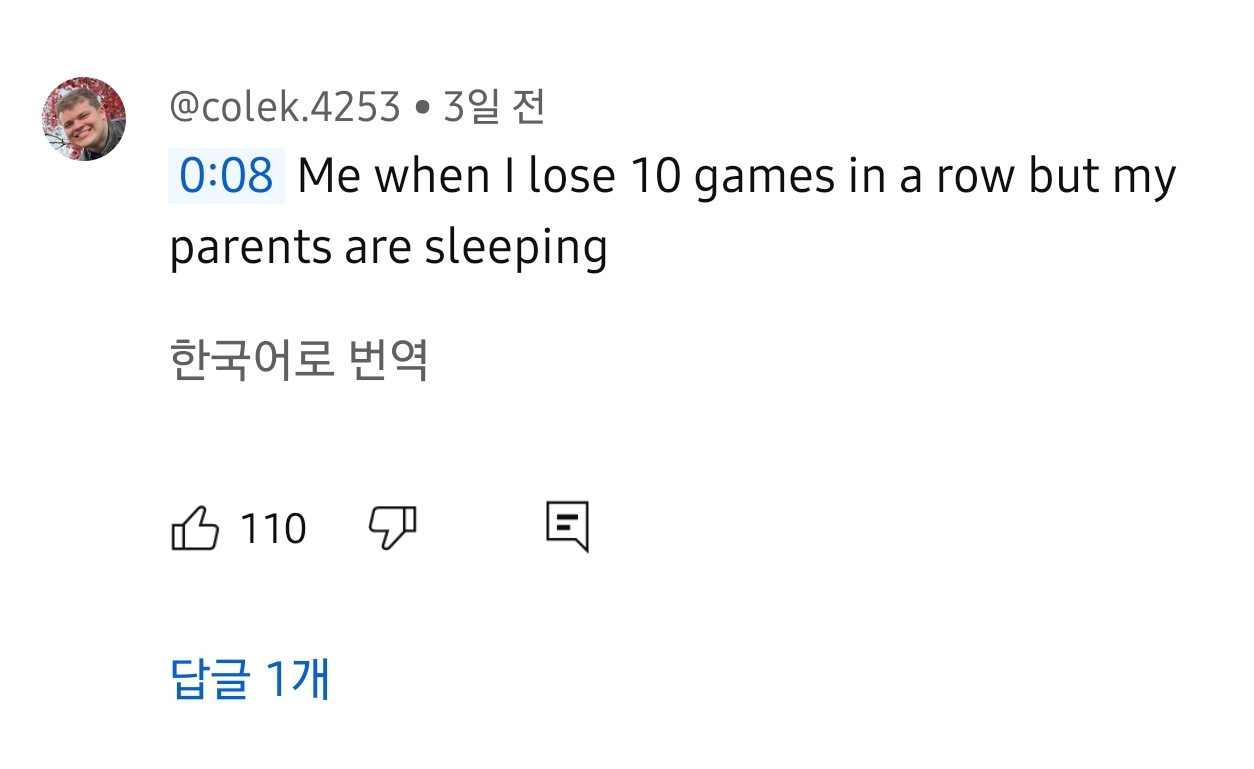Open colek.4253's profile picture
Image resolution: width=1254 pixels, height=769 pixels.
tap(84, 119)
